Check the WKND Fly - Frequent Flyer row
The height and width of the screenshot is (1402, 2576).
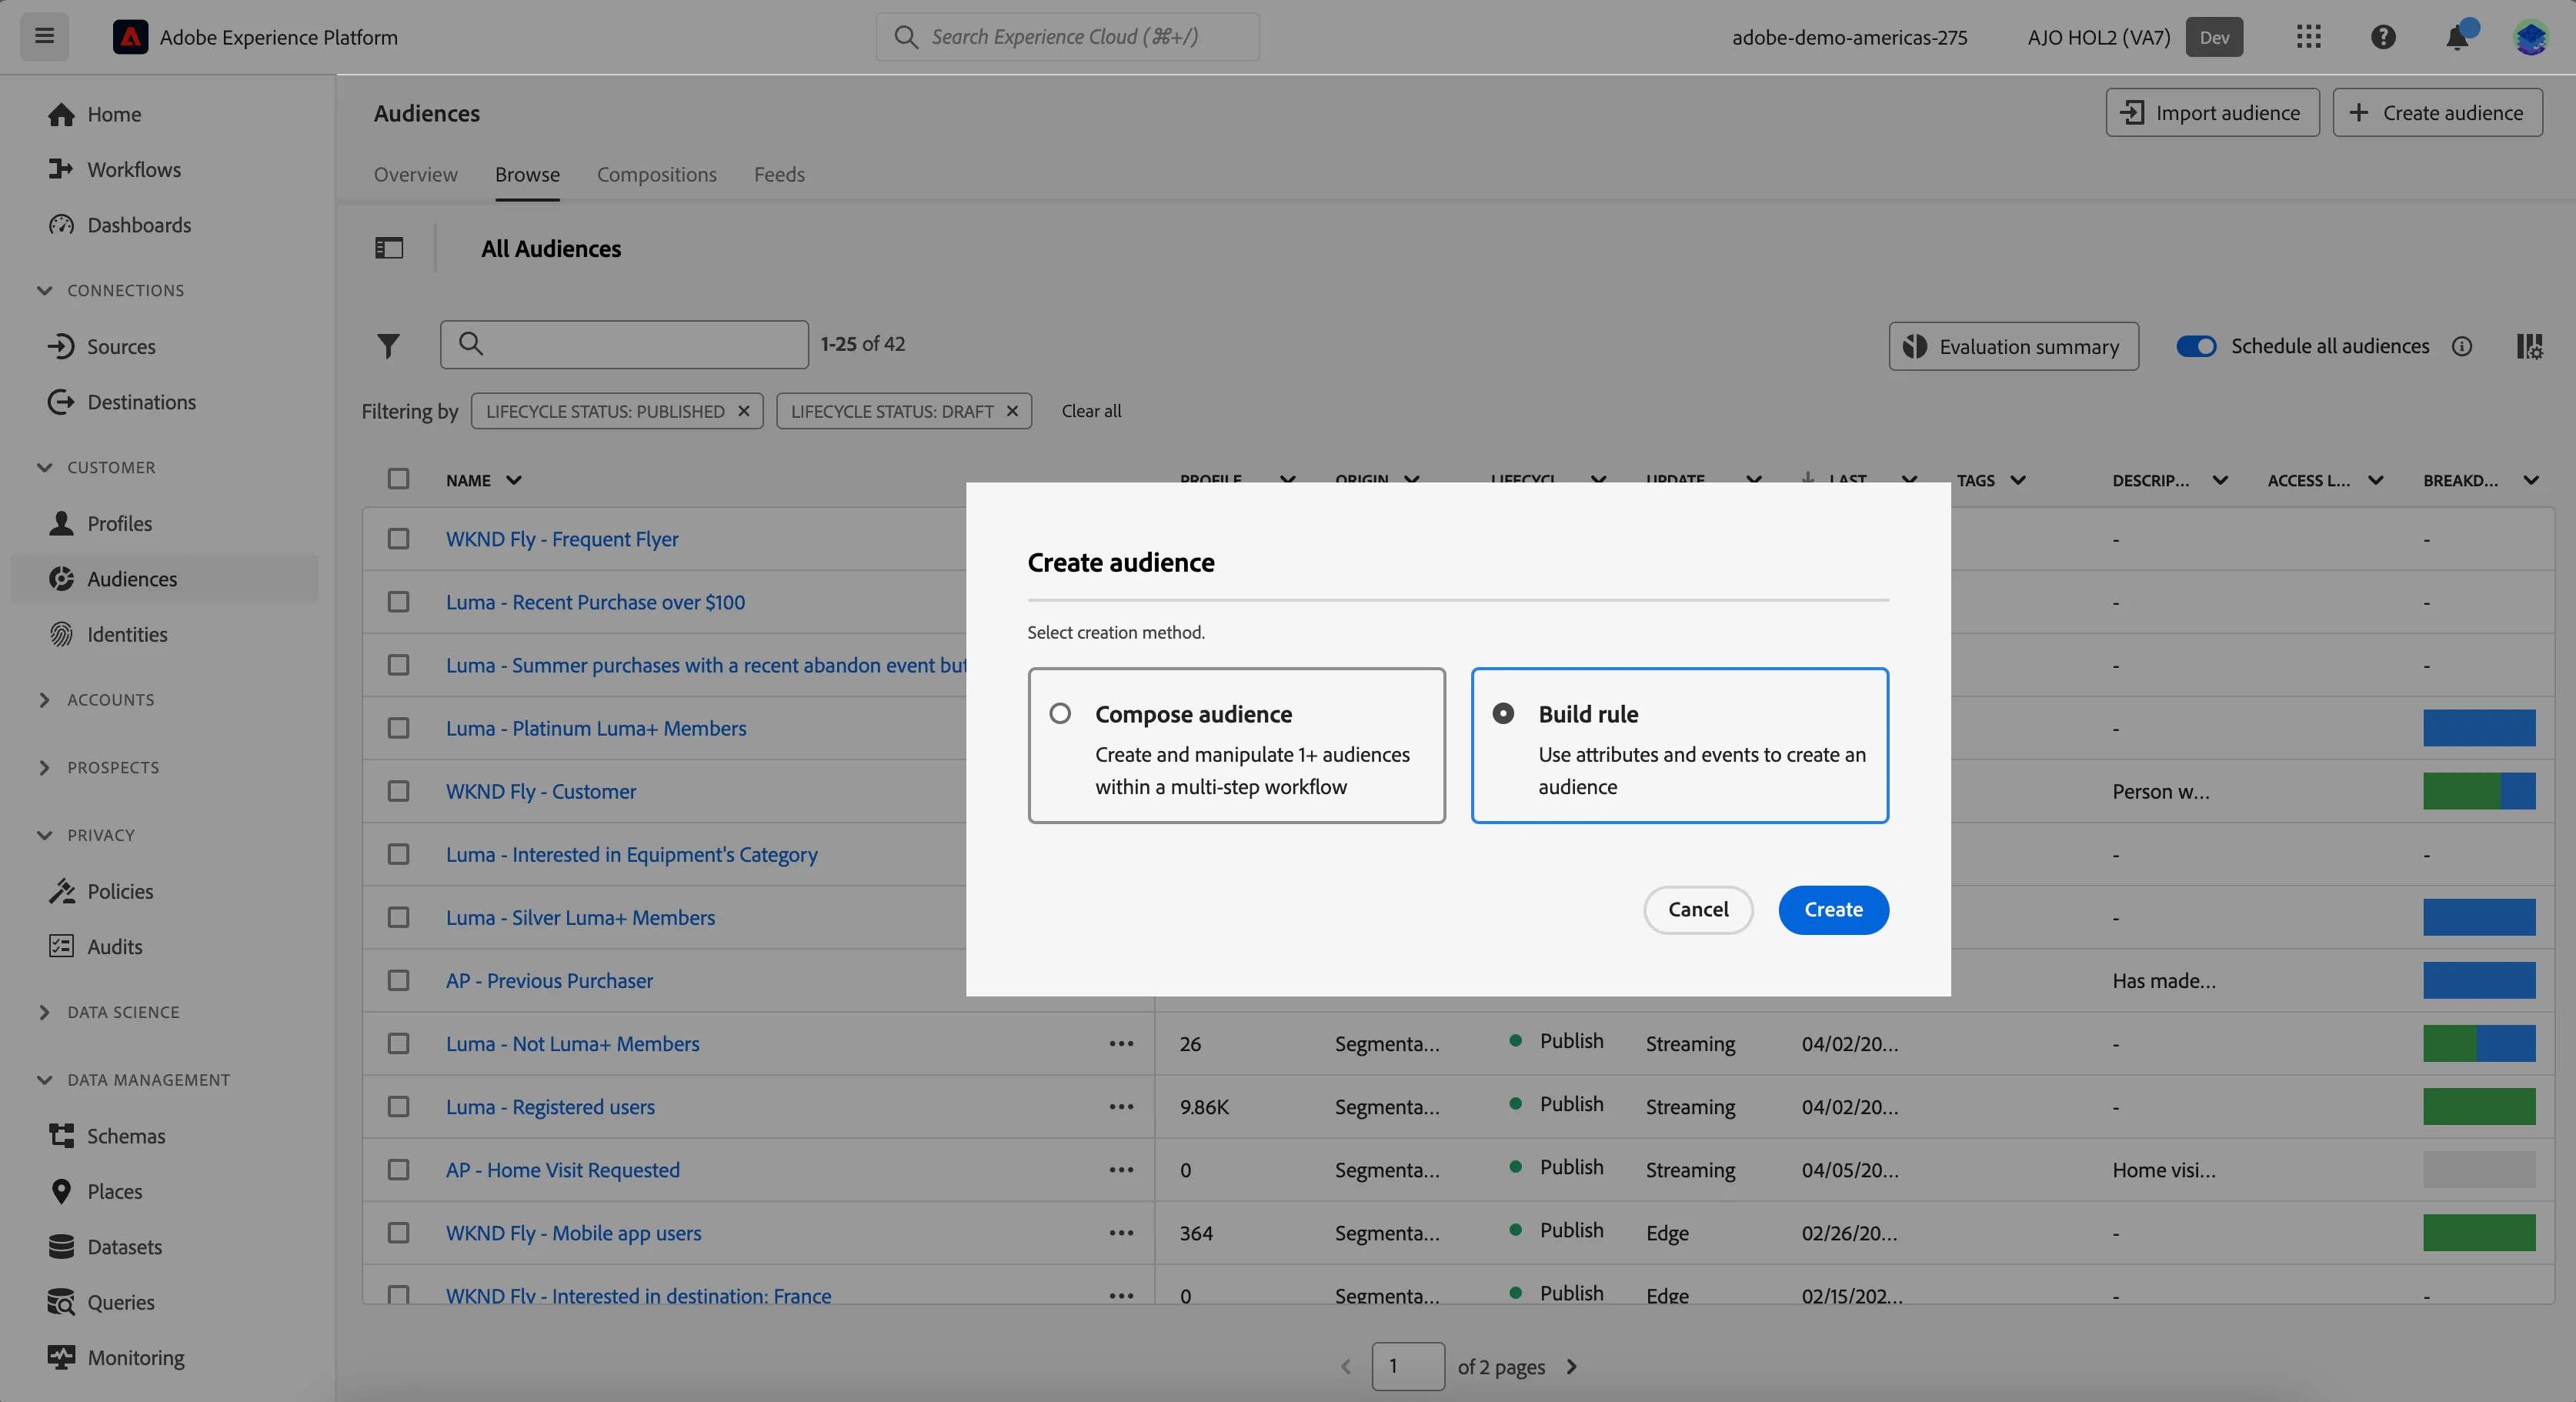(x=398, y=539)
